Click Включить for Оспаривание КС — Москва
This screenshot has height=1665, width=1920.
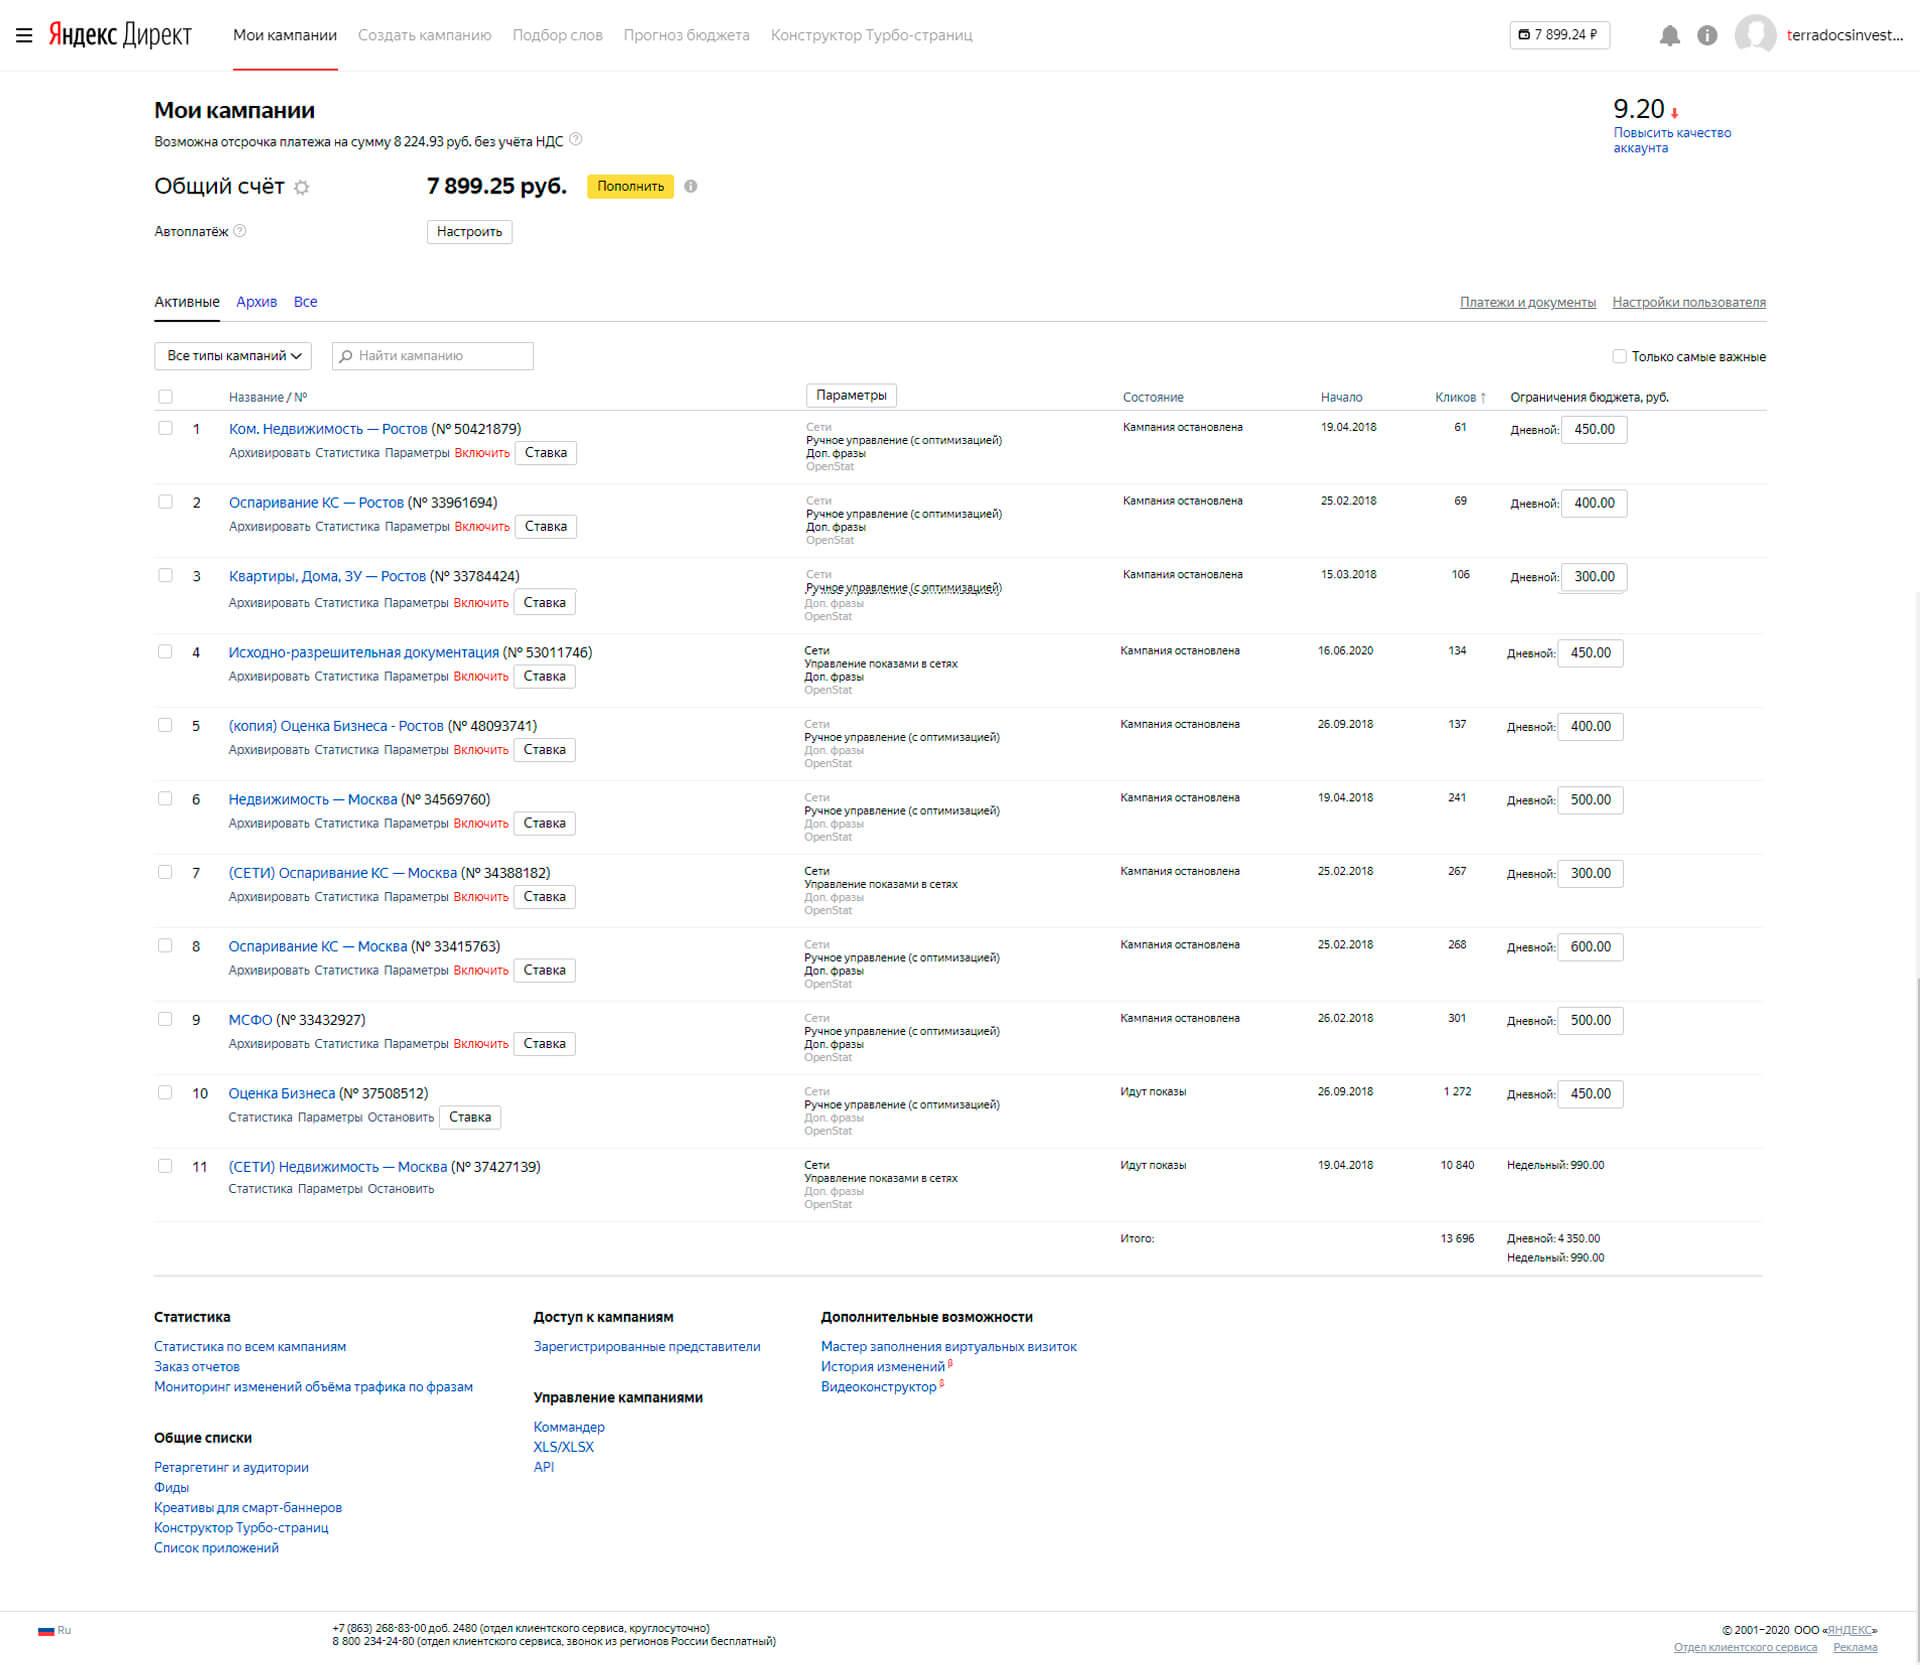(x=481, y=971)
